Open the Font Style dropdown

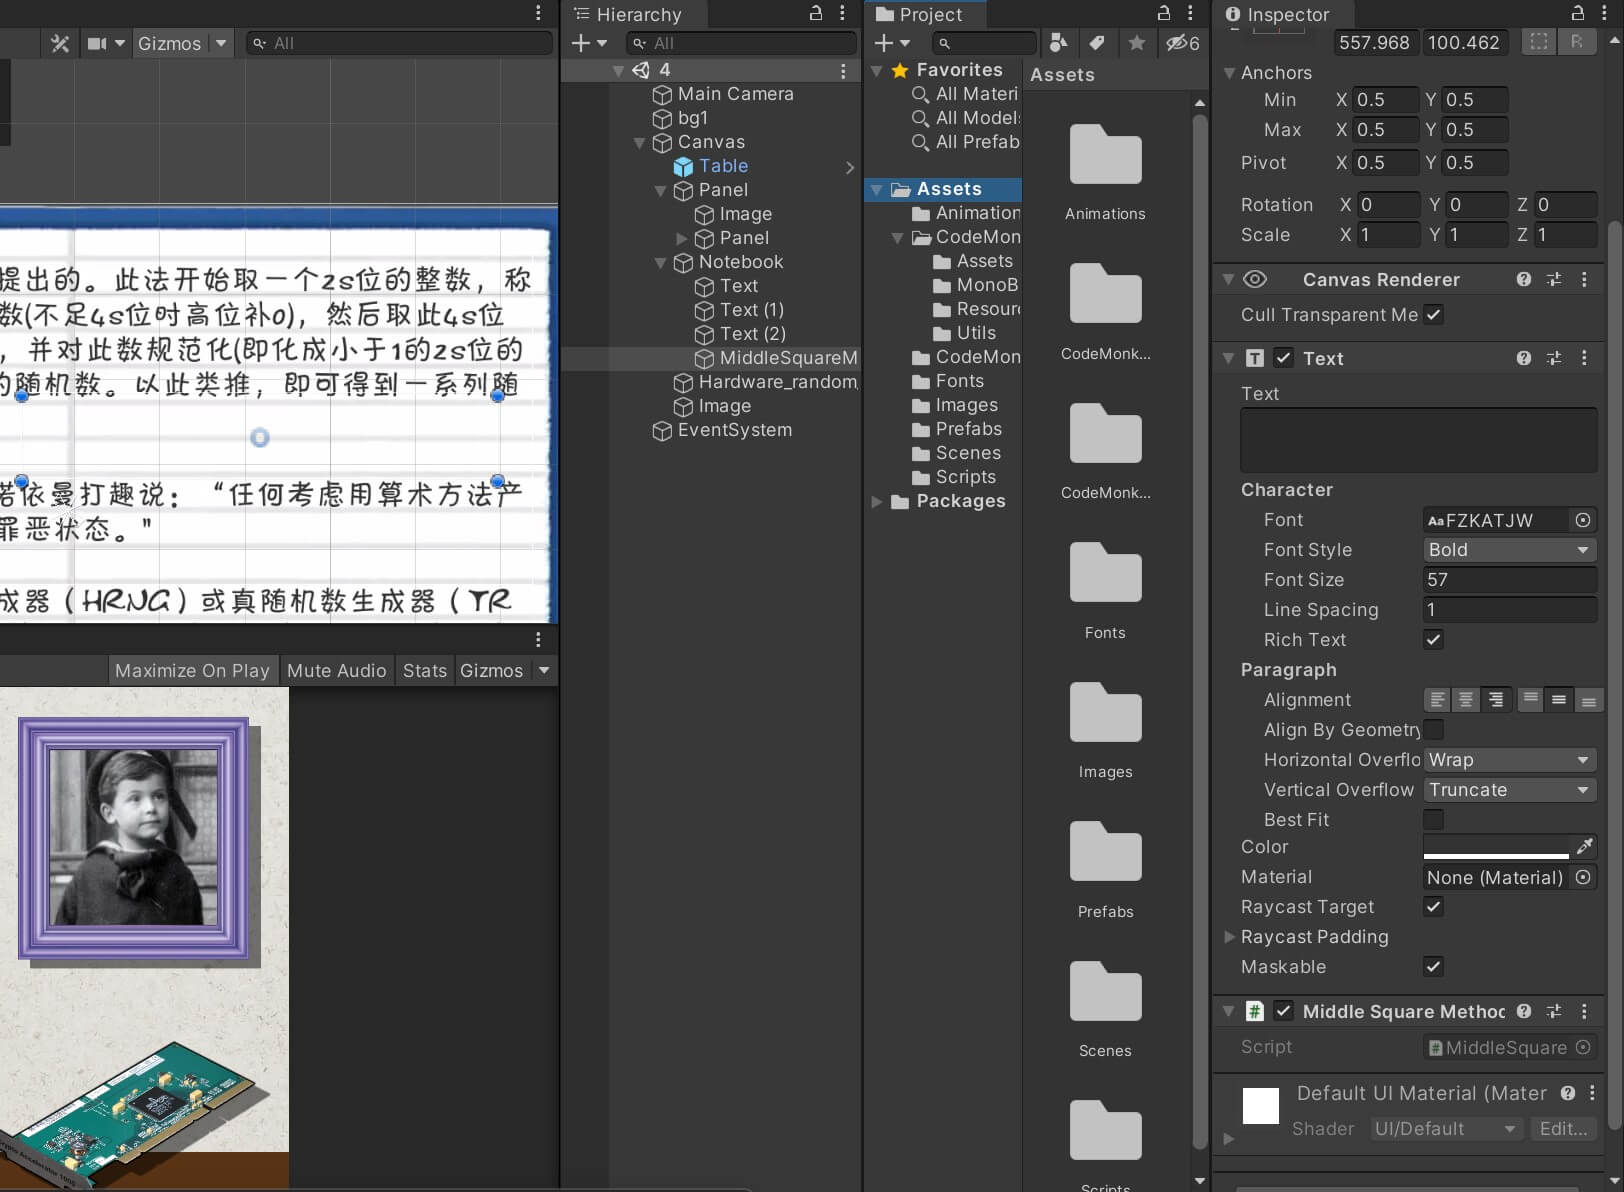[x=1508, y=550]
